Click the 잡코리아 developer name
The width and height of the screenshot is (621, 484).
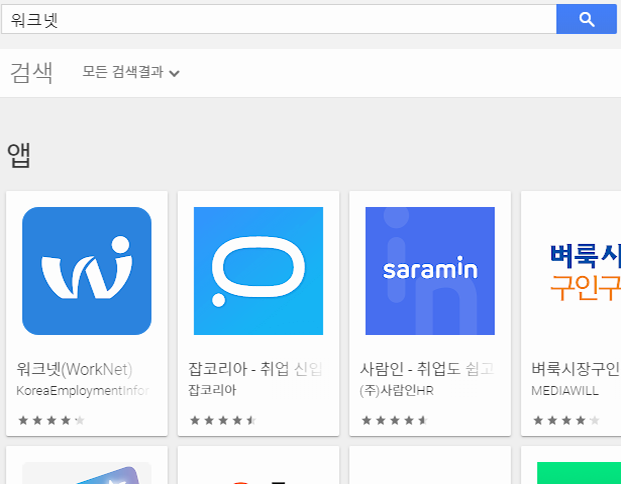coord(212,390)
